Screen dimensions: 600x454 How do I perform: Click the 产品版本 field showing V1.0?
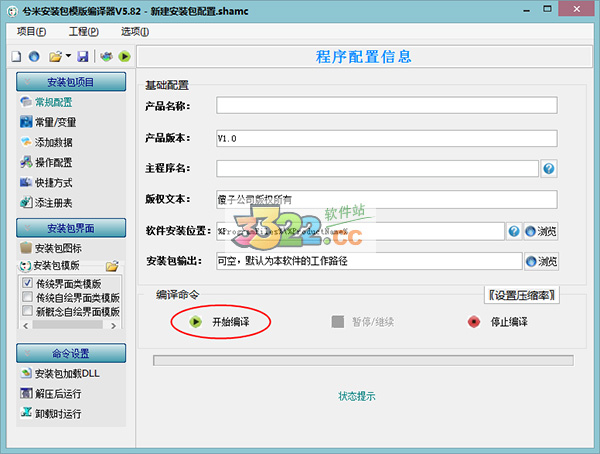point(386,138)
